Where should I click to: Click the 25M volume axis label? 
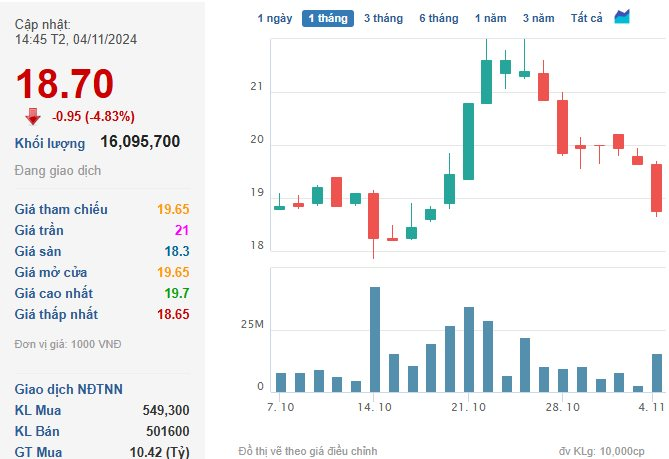252,325
